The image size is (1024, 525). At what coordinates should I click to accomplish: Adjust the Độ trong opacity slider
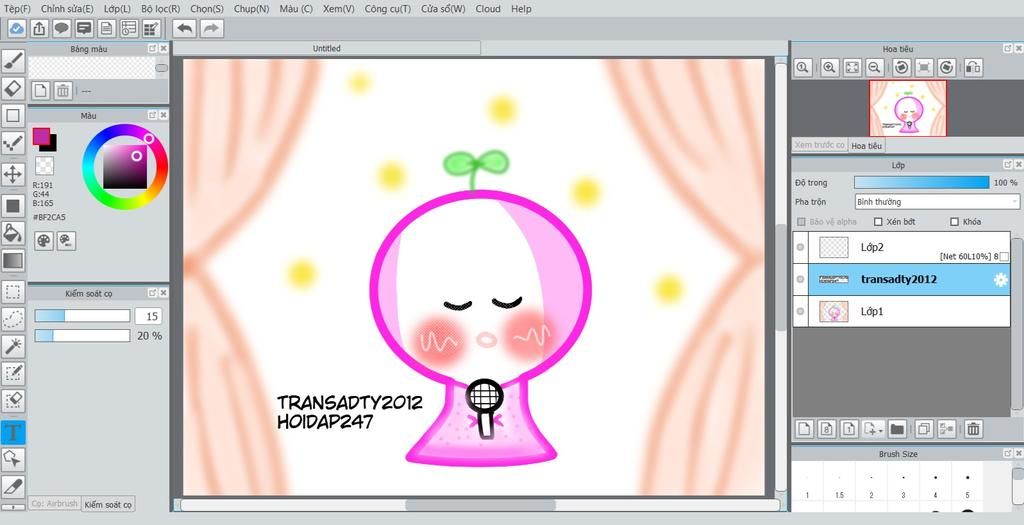[922, 183]
